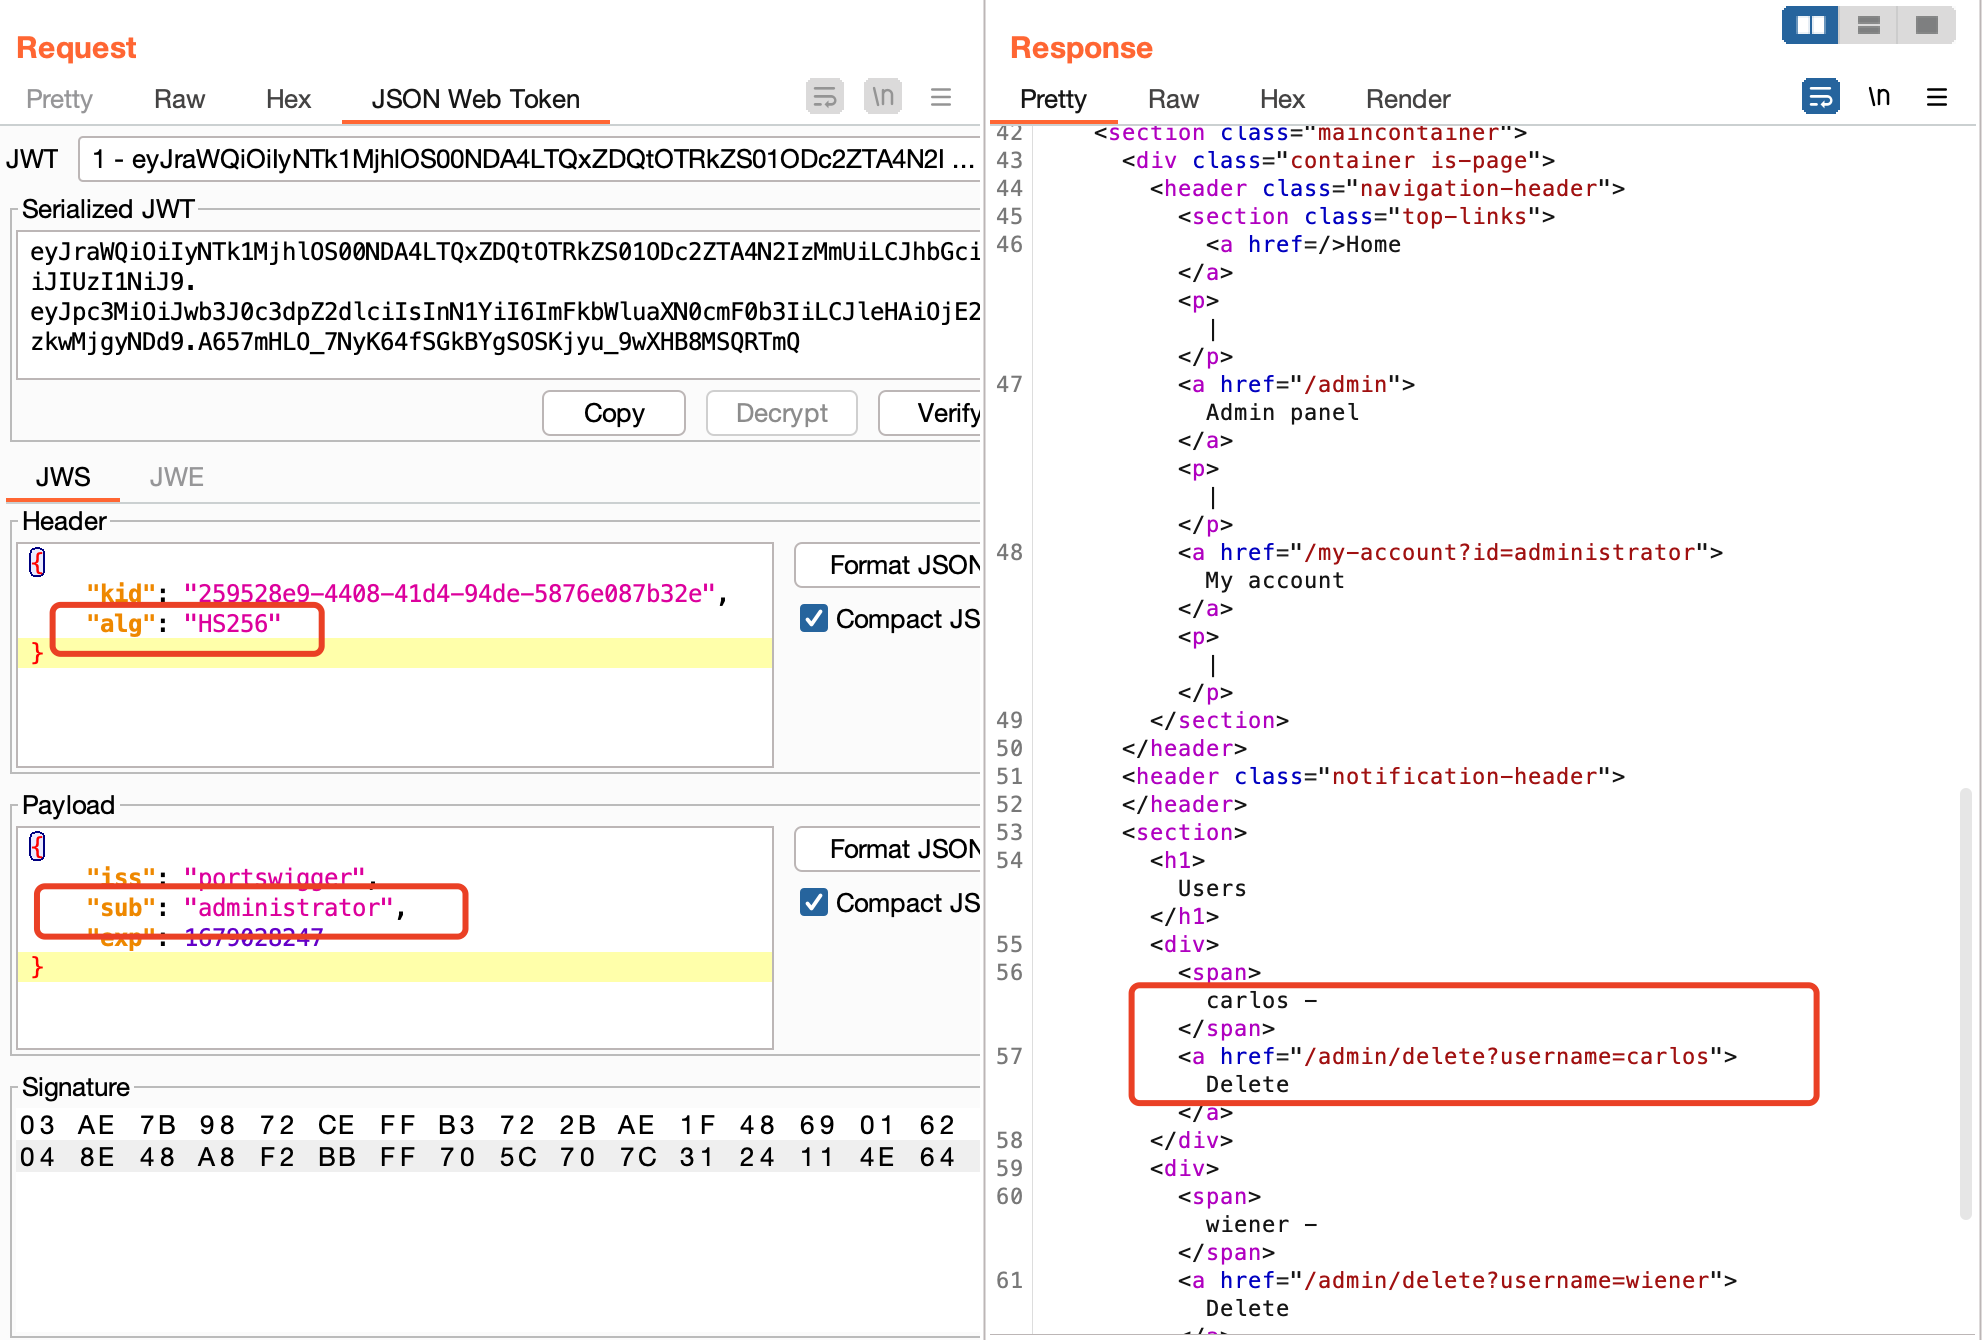Switch to combined tabbed layout view
Image resolution: width=1982 pixels, height=1340 pixels.
(1926, 25)
